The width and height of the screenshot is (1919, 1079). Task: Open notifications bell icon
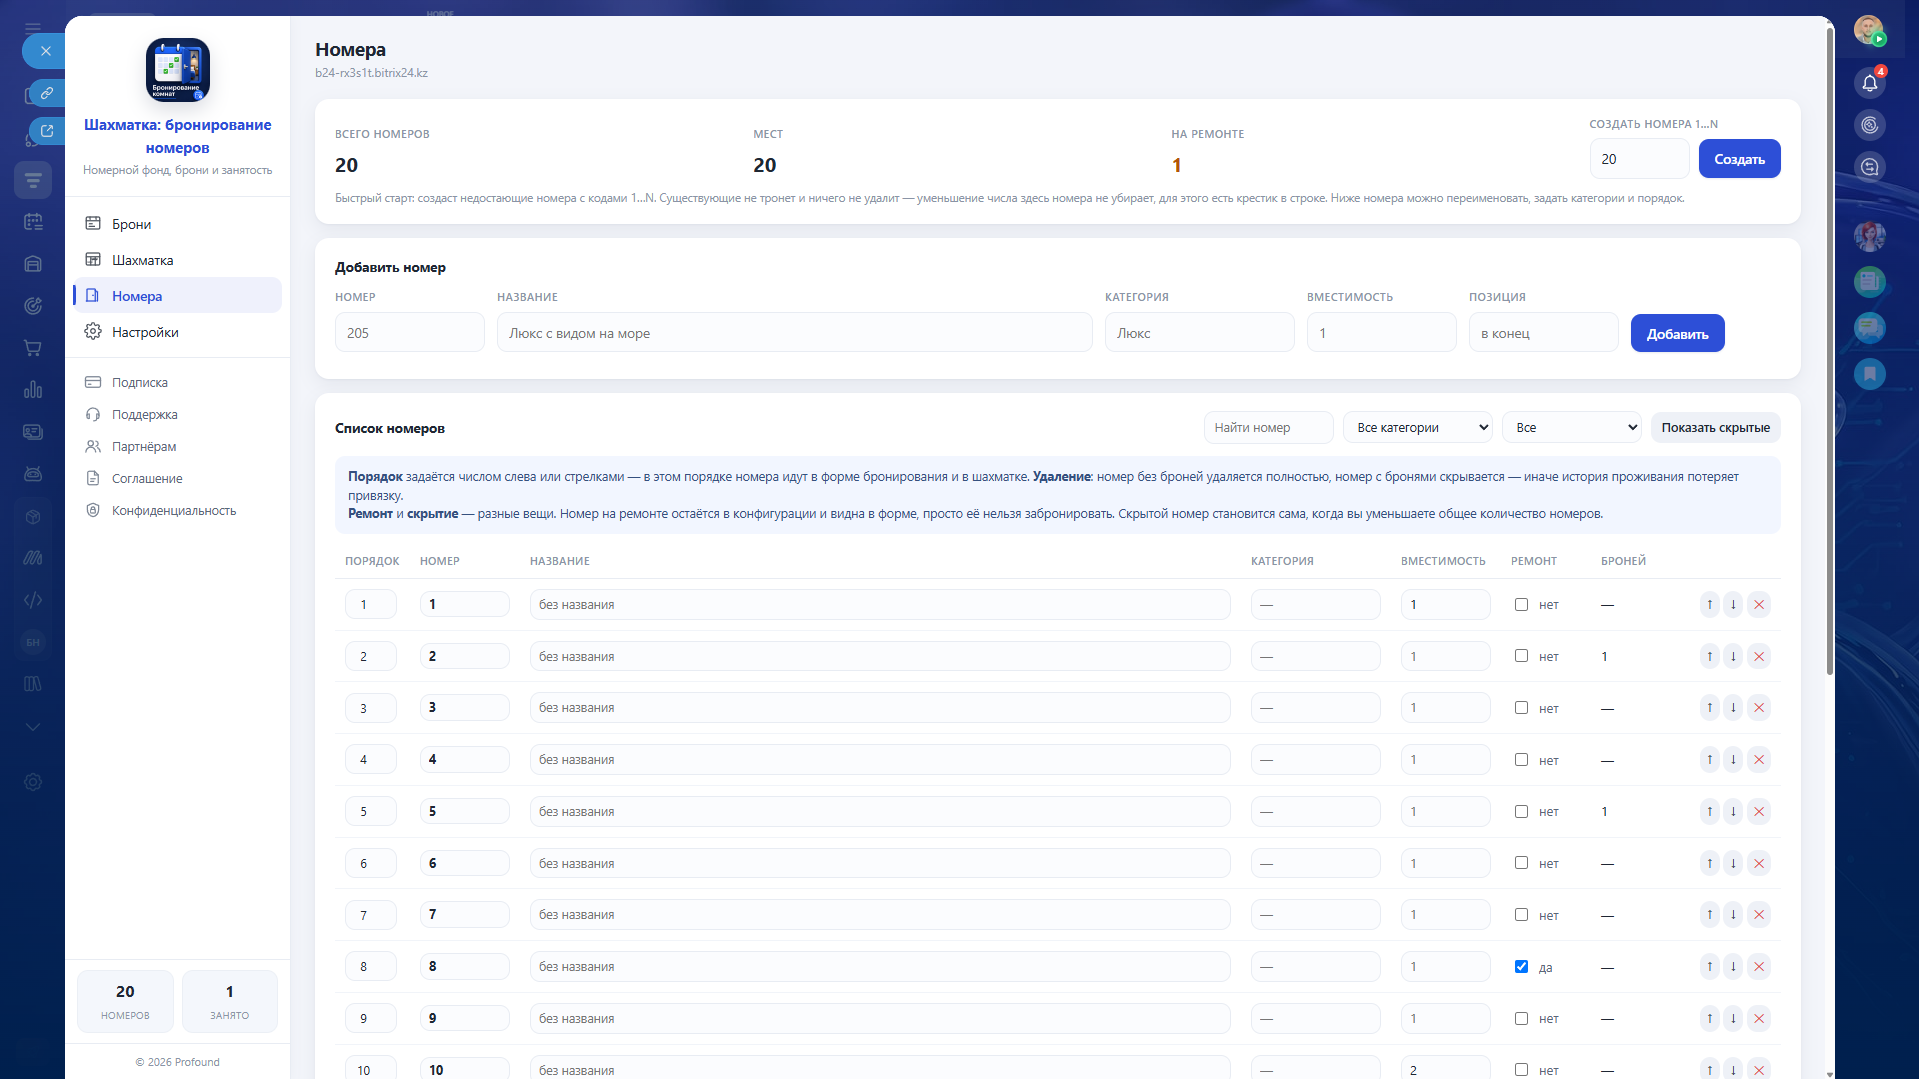[x=1870, y=83]
